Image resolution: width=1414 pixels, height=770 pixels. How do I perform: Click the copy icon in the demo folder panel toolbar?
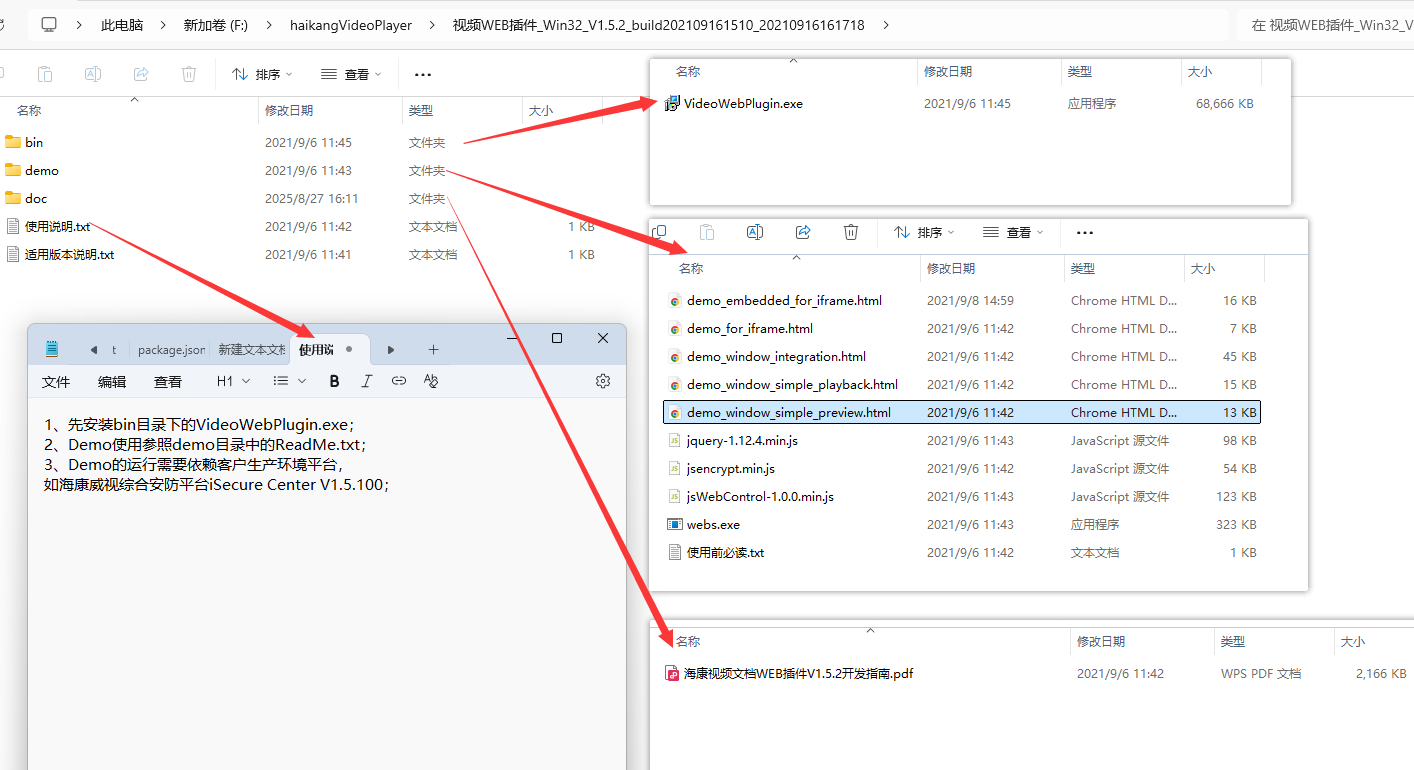coord(659,232)
